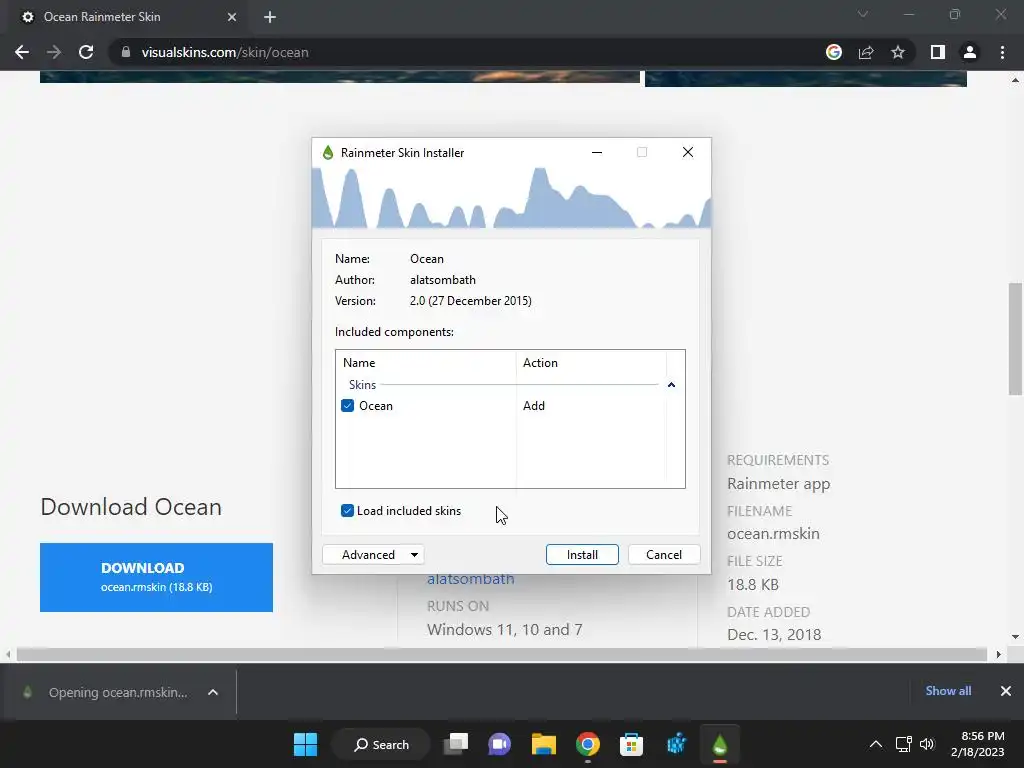Go back using the browser back arrow
This screenshot has width=1024, height=768.
22,52
